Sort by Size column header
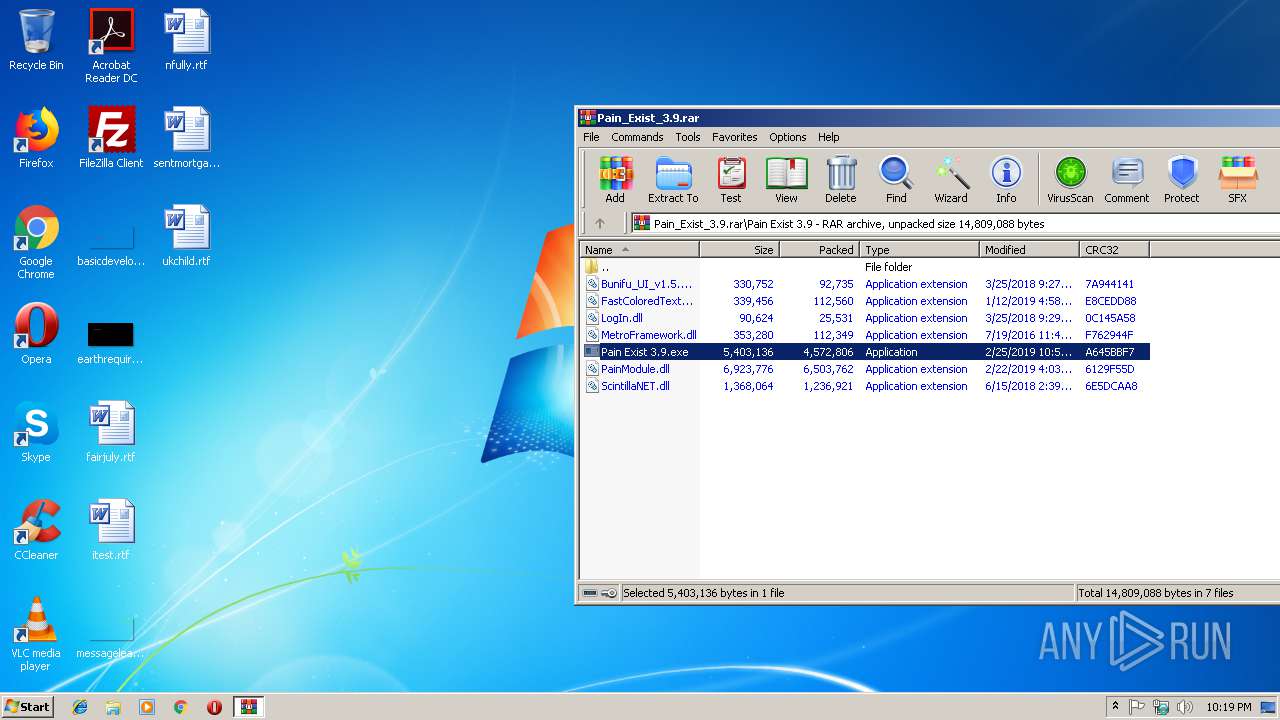1280x720 pixels. click(739, 250)
